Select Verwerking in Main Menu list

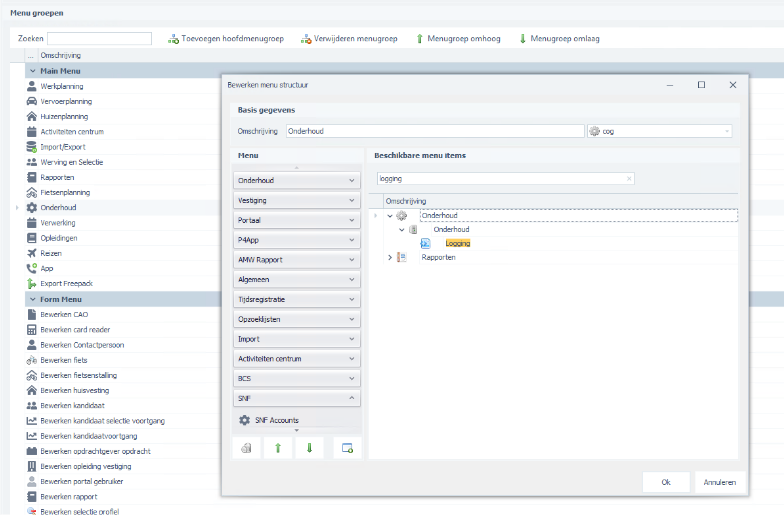point(58,223)
